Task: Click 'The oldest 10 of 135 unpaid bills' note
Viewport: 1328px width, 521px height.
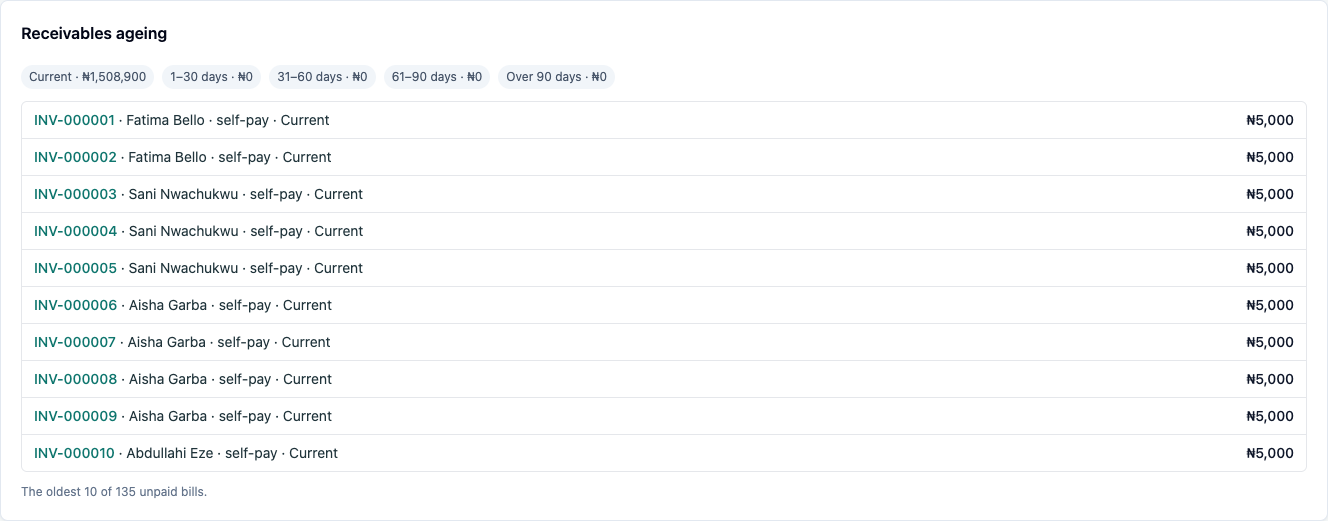Action: pos(114,492)
